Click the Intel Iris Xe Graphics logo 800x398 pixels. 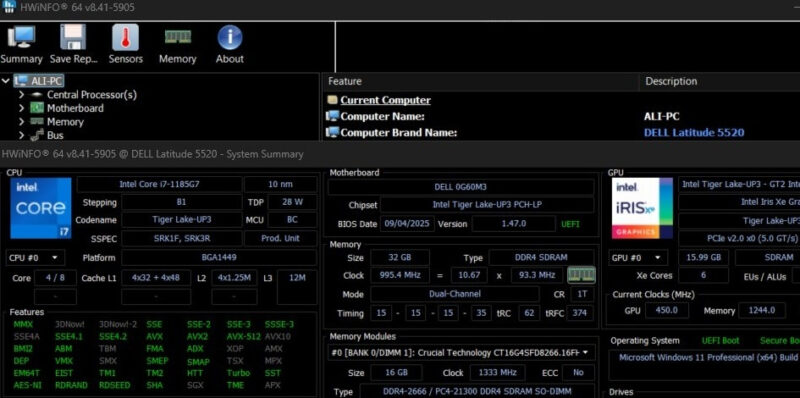[x=642, y=208]
